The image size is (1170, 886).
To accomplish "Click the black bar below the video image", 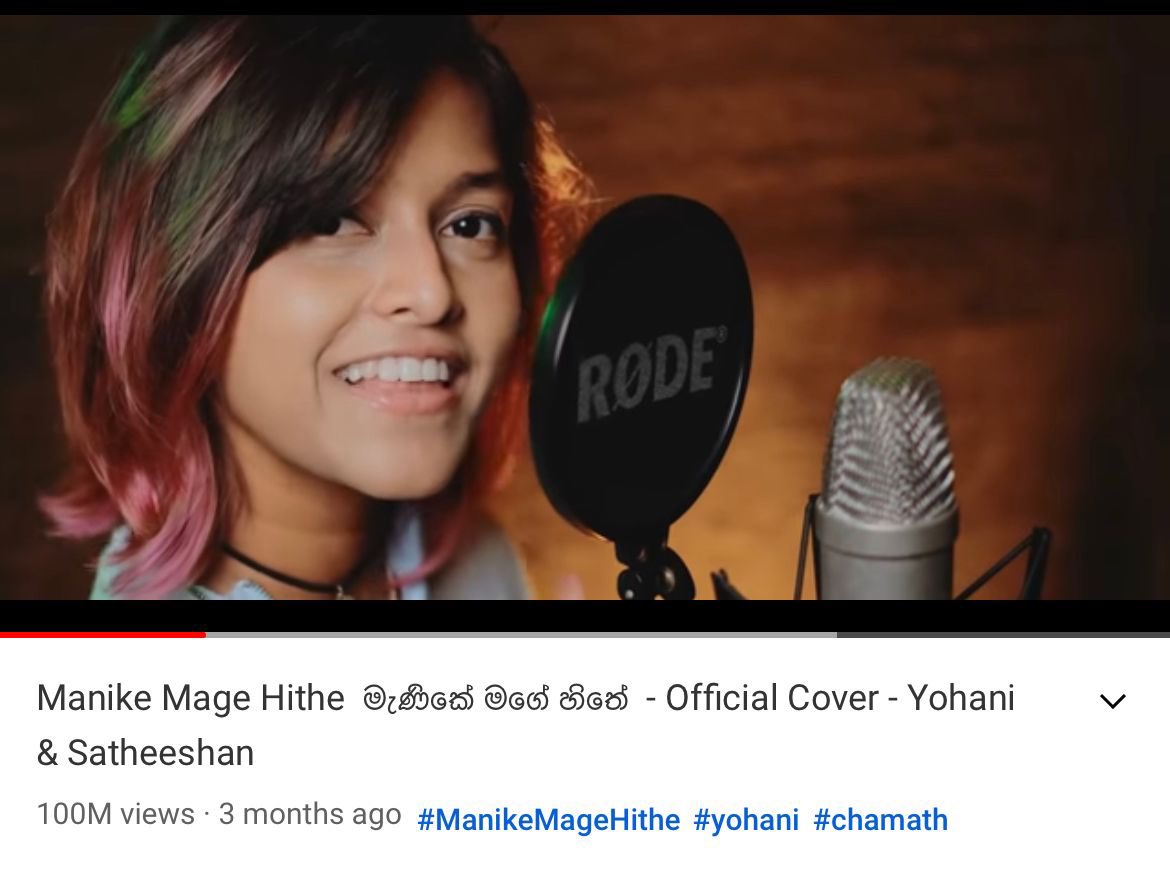I will coord(585,616).
